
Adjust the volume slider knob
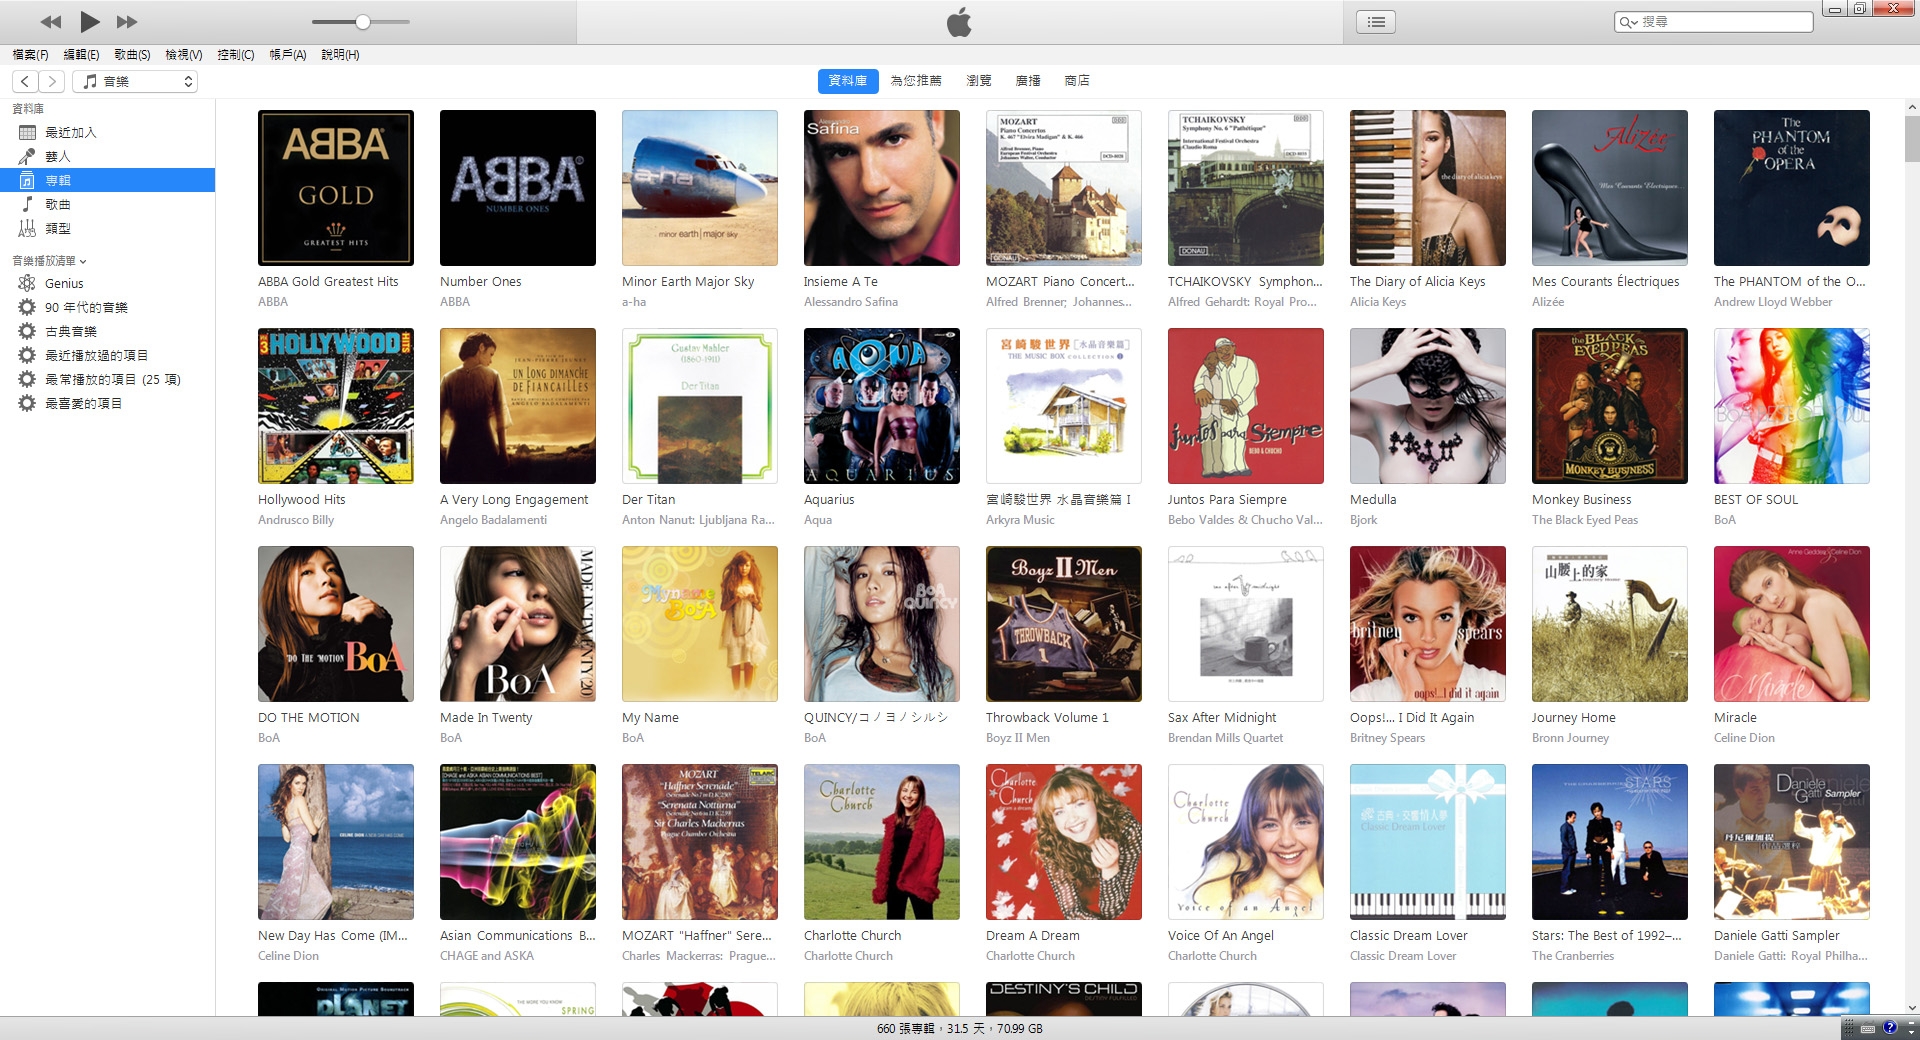pos(363,22)
